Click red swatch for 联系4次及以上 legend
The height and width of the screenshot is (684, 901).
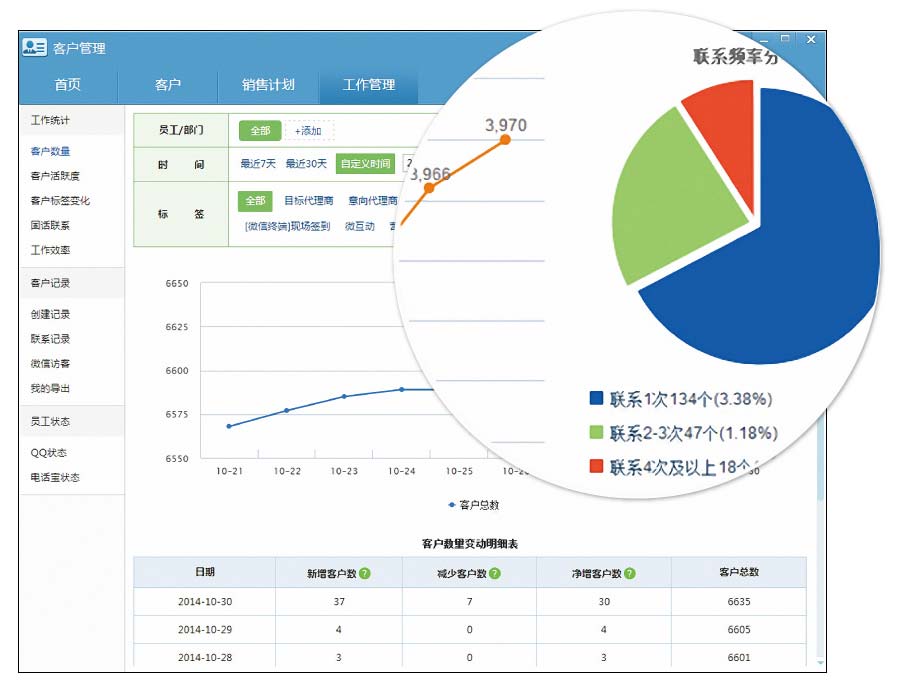(x=596, y=466)
